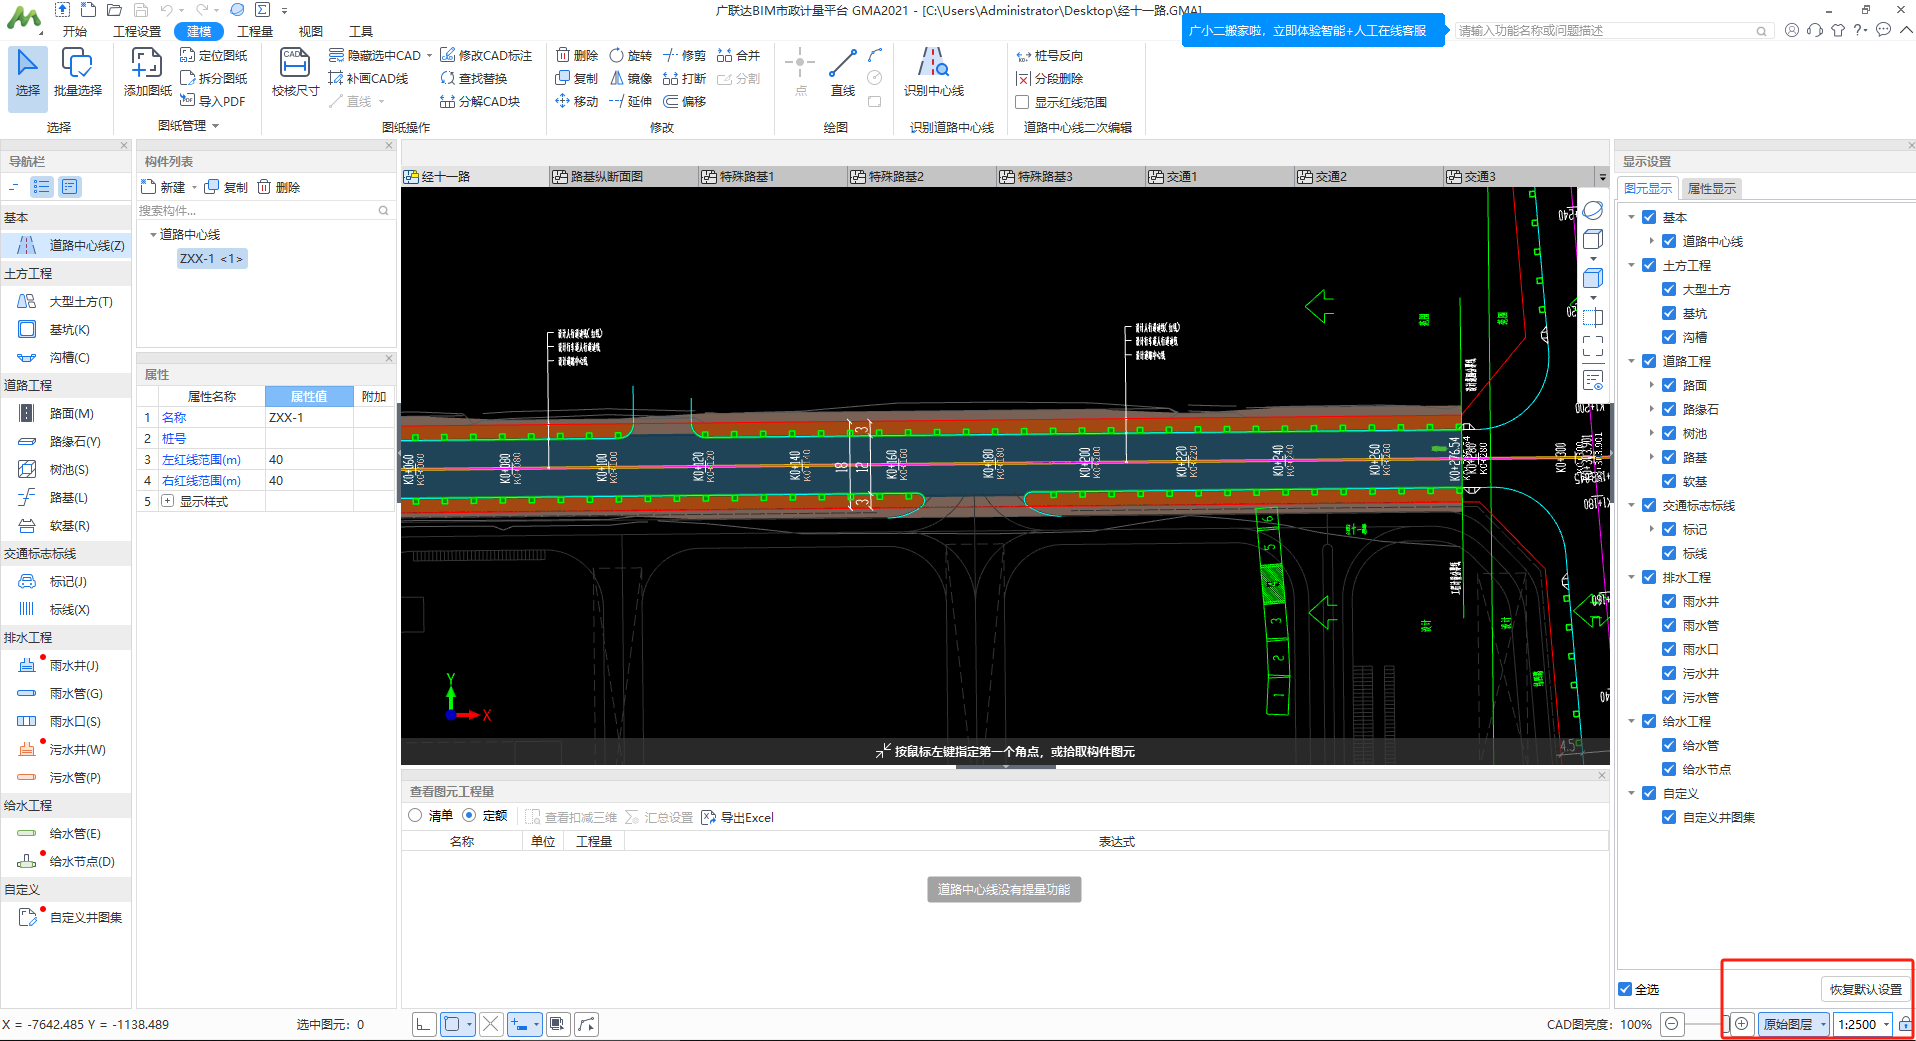The image size is (1916, 1041).
Task: Toggle 道路中心线 visibility checkbox
Action: click(1668, 241)
